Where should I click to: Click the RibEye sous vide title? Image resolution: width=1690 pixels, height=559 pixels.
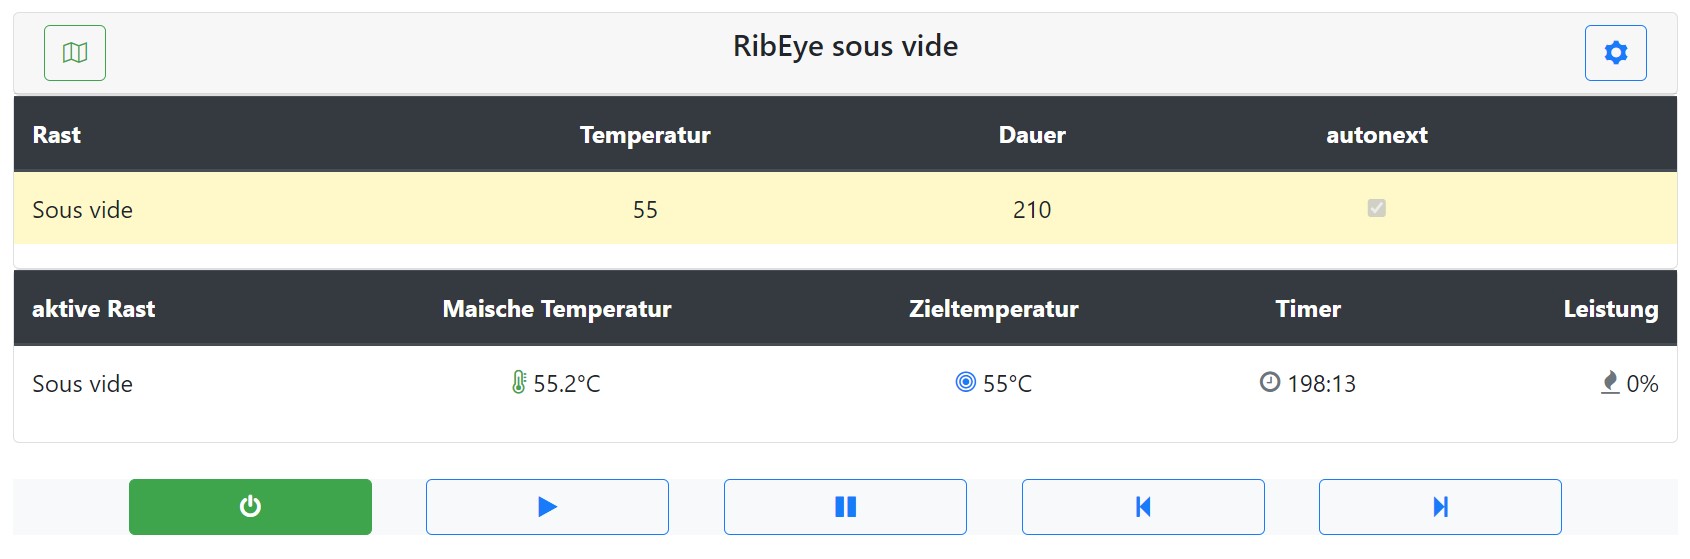[x=845, y=46]
